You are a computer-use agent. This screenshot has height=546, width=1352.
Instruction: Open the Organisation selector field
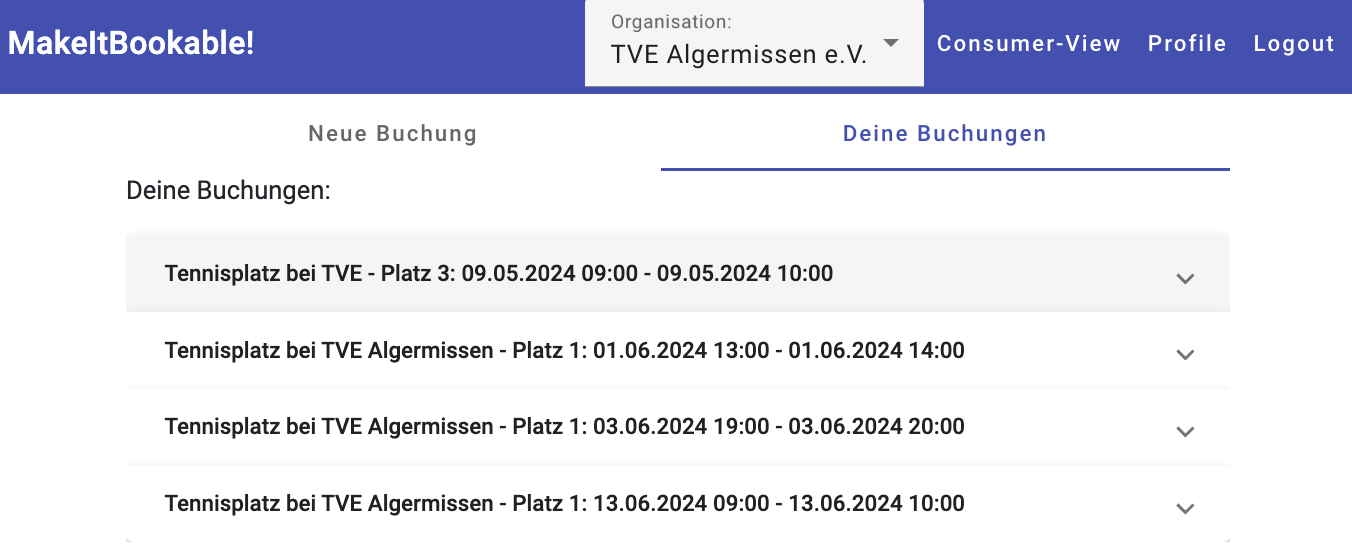click(x=754, y=43)
